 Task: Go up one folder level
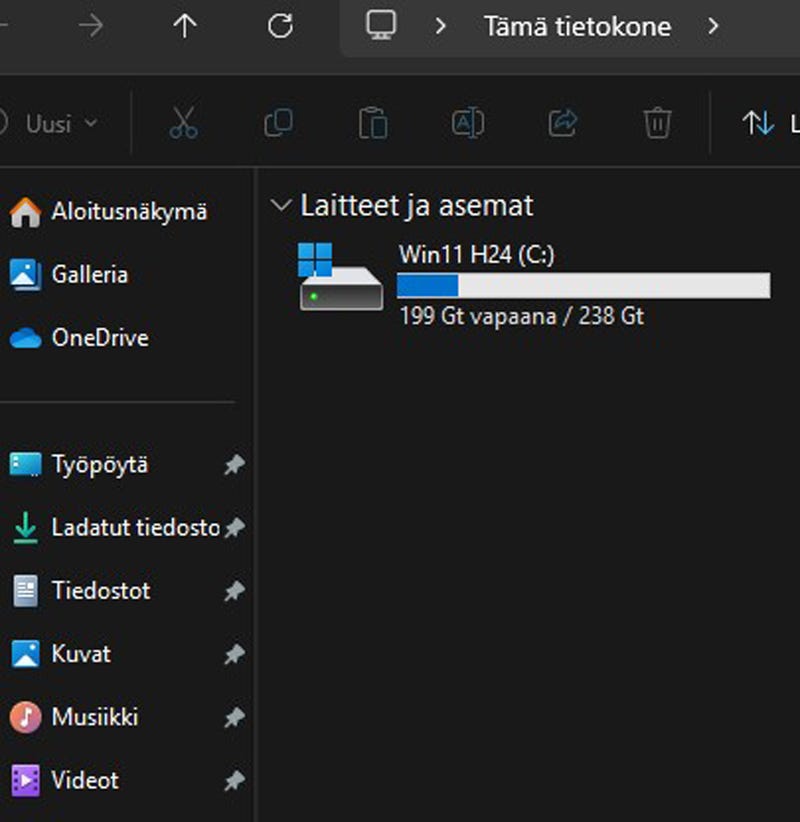coord(185,26)
